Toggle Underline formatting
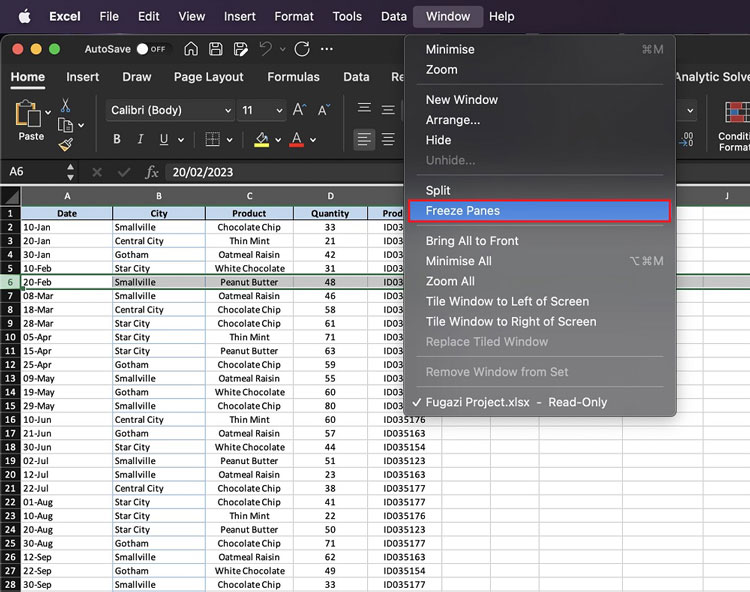This screenshot has width=750, height=592. [x=164, y=139]
